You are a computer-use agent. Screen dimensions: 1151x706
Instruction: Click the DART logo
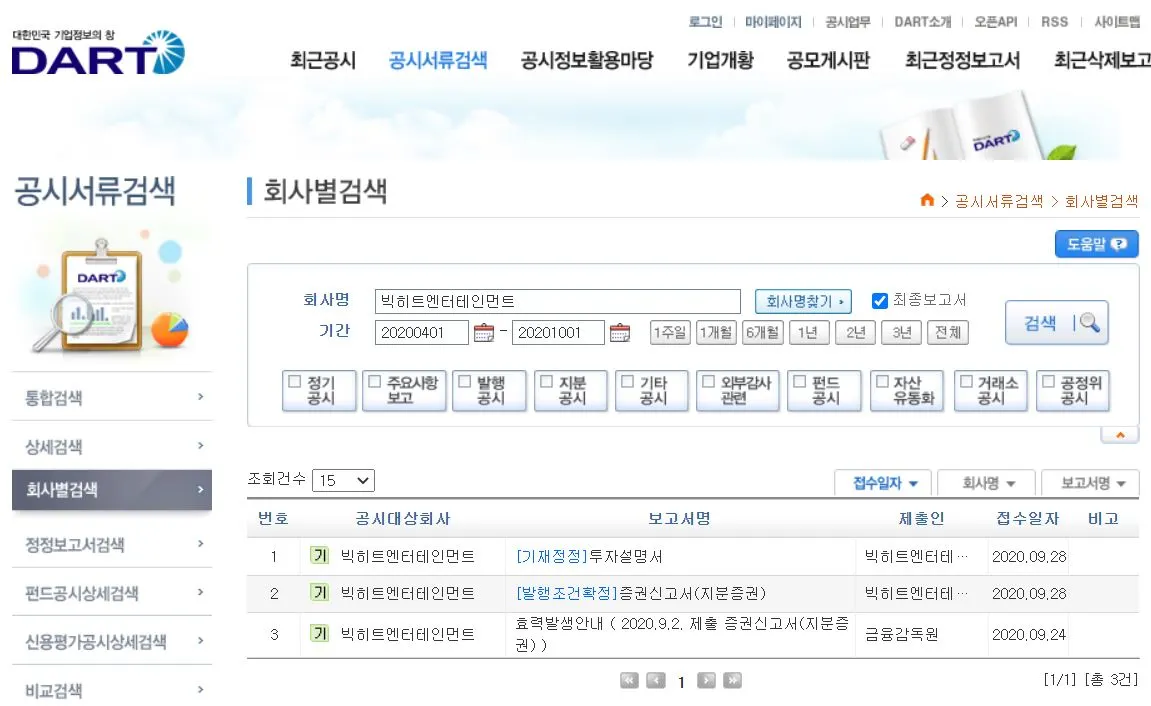pyautogui.click(x=98, y=53)
